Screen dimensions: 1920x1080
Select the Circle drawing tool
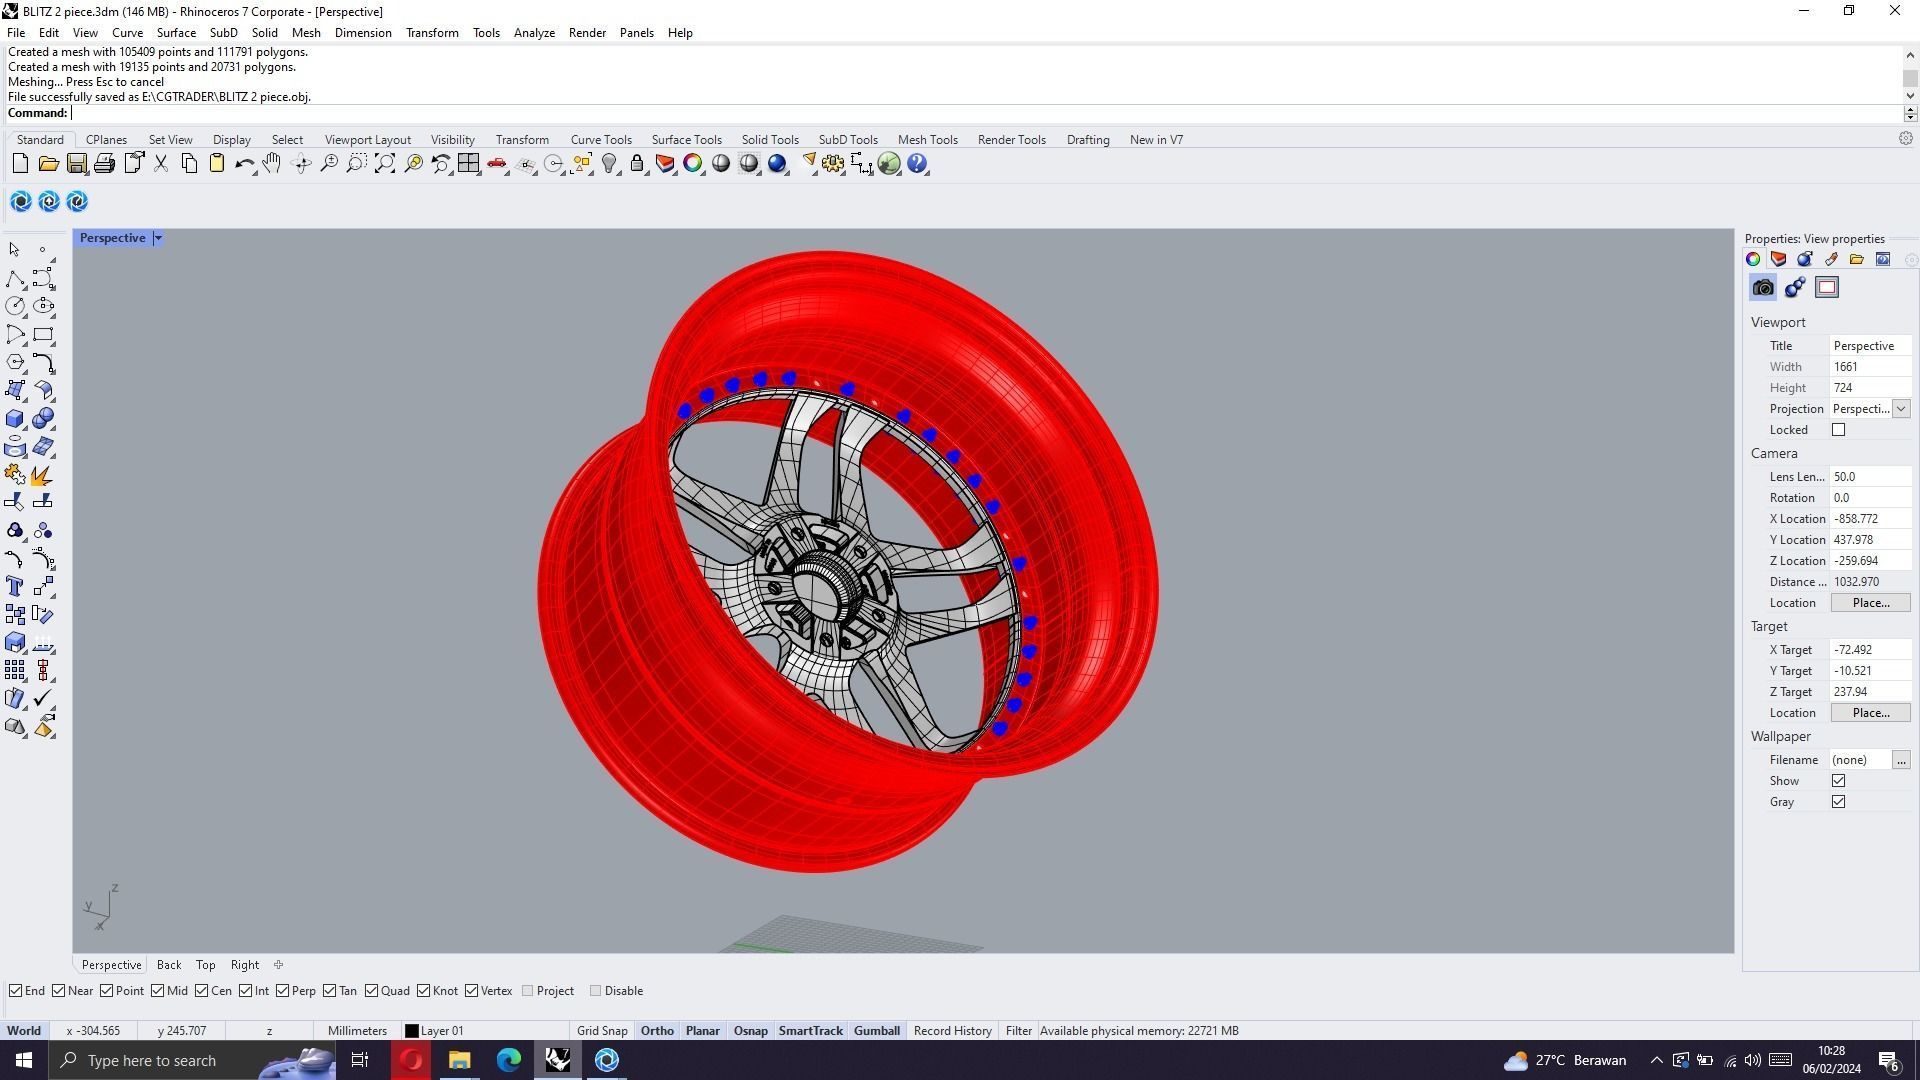15,307
